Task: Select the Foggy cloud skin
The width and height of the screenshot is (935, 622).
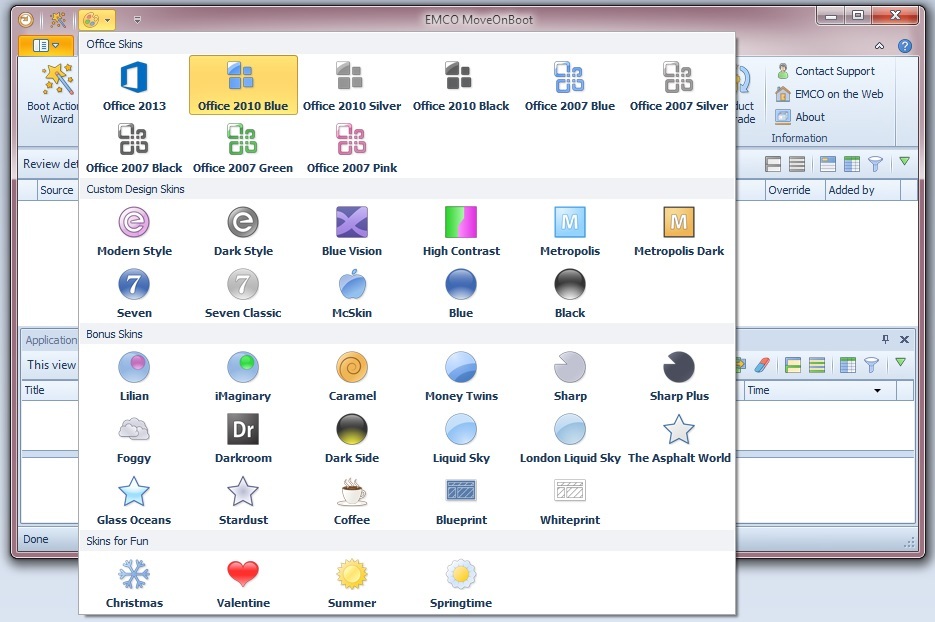Action: tap(134, 438)
